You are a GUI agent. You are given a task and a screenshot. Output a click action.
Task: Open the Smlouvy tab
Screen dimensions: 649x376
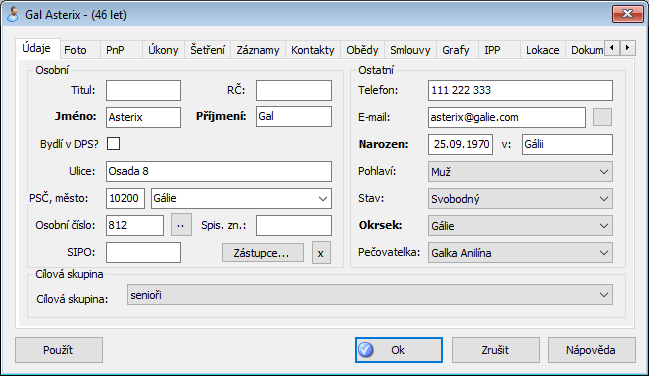coord(410,50)
